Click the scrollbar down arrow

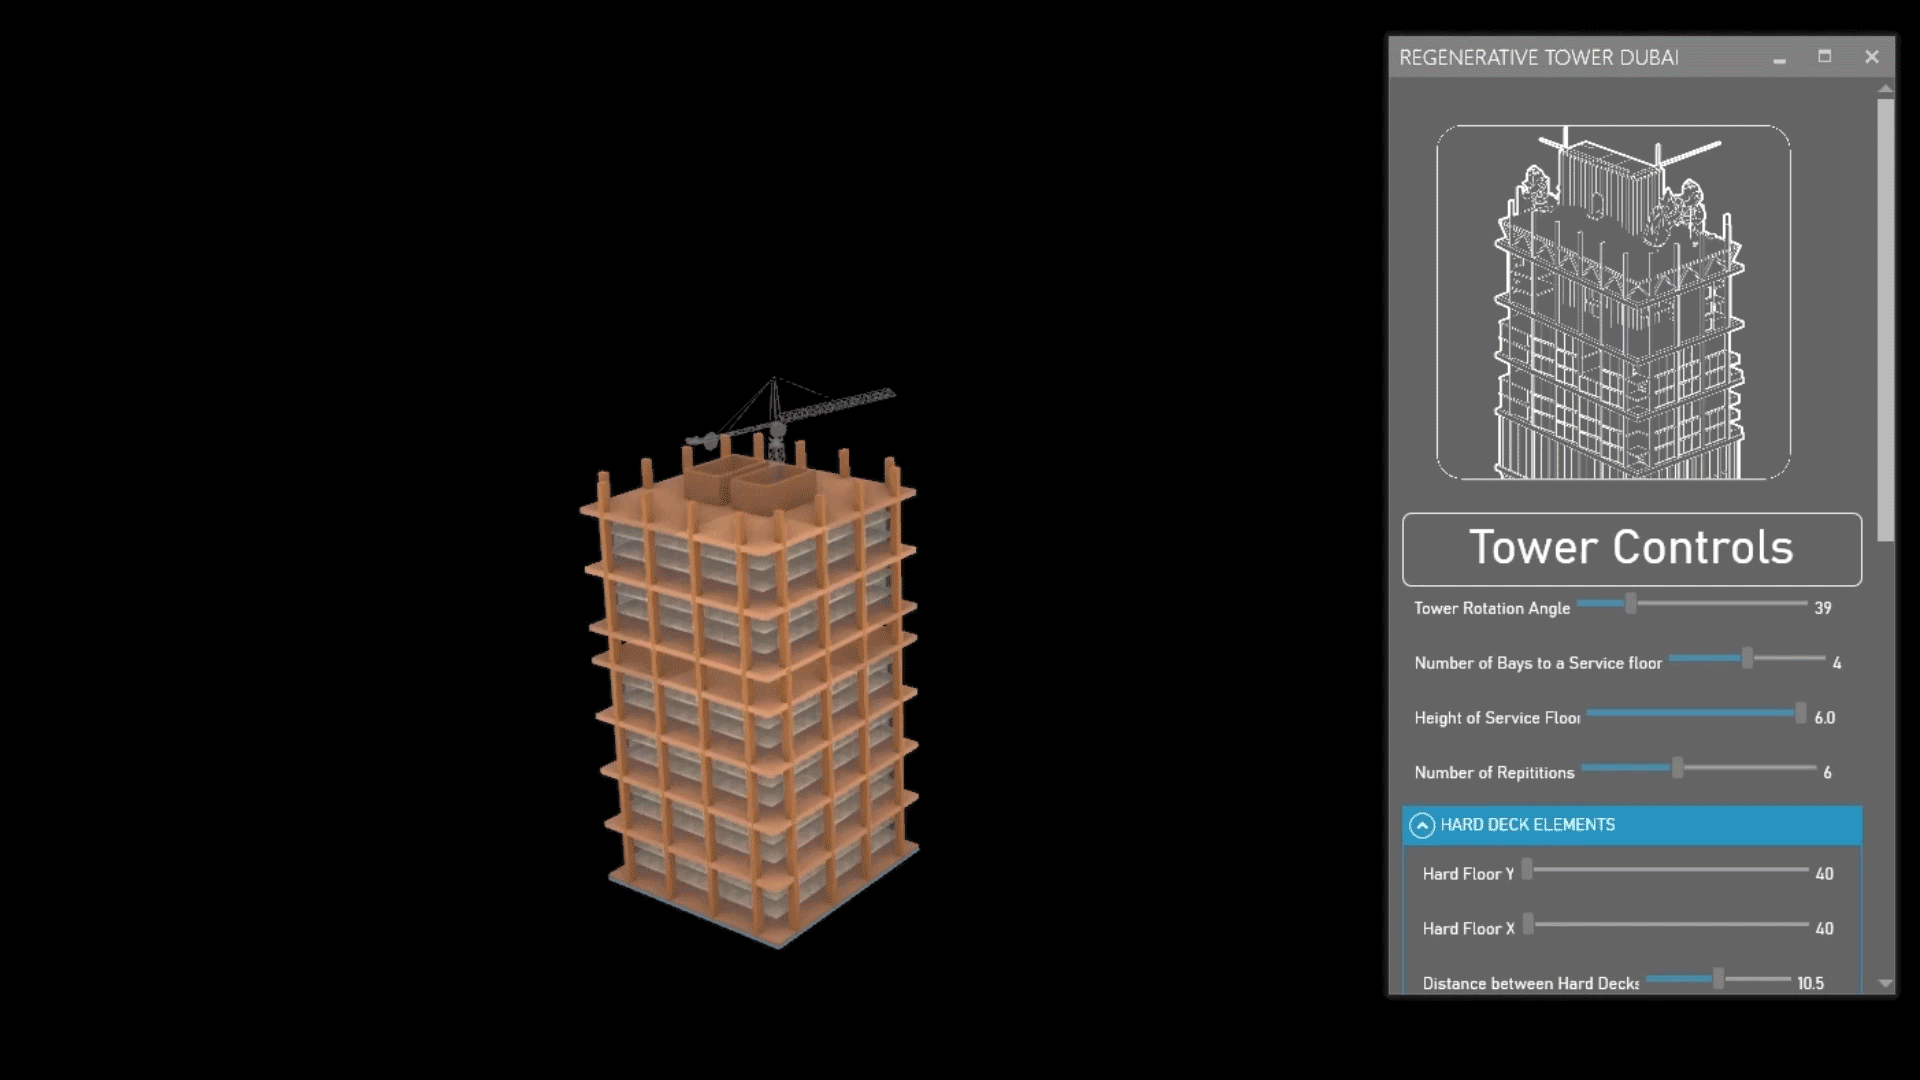click(x=1885, y=984)
